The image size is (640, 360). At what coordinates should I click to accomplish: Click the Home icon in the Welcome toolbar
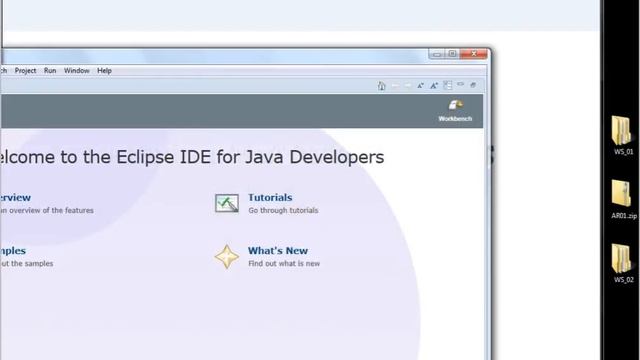click(x=381, y=86)
